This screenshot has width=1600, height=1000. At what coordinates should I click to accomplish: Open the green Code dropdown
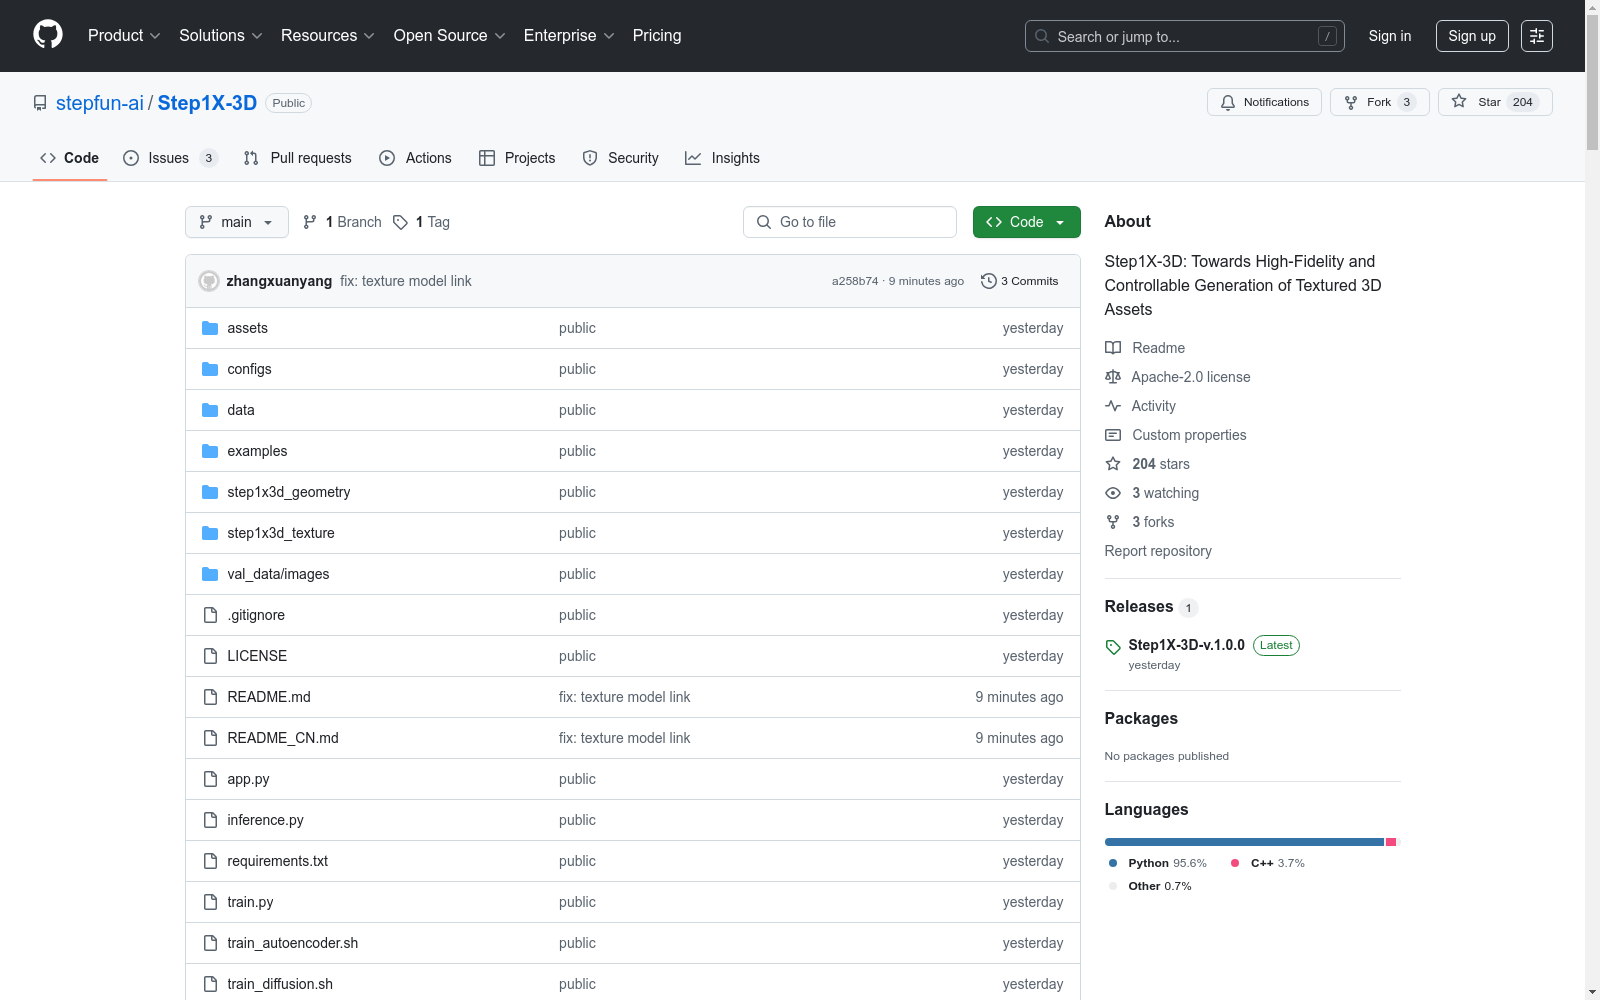pyautogui.click(x=1027, y=222)
